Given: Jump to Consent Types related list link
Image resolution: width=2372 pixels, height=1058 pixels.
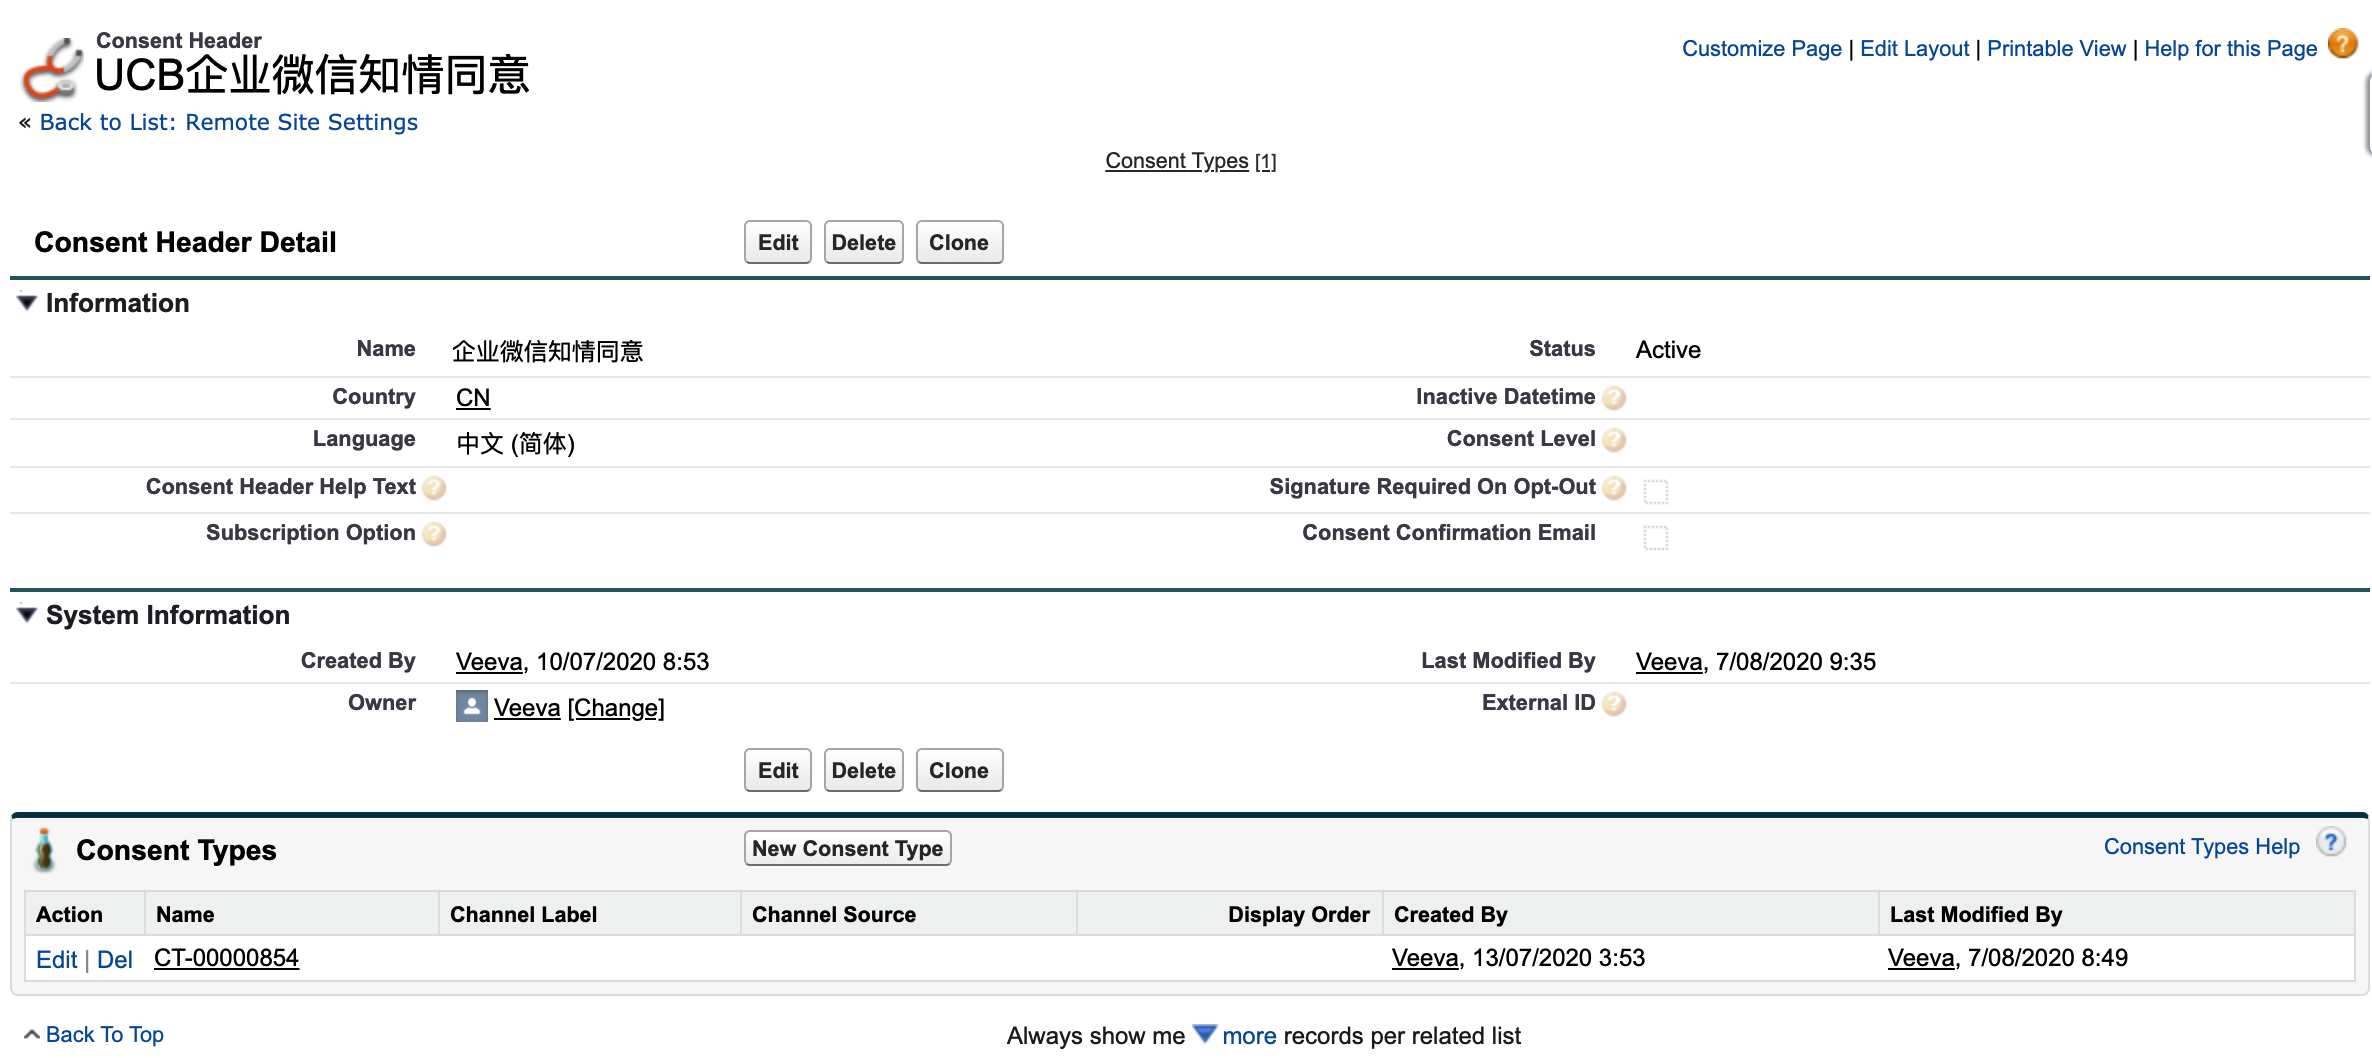Looking at the screenshot, I should point(1176,161).
